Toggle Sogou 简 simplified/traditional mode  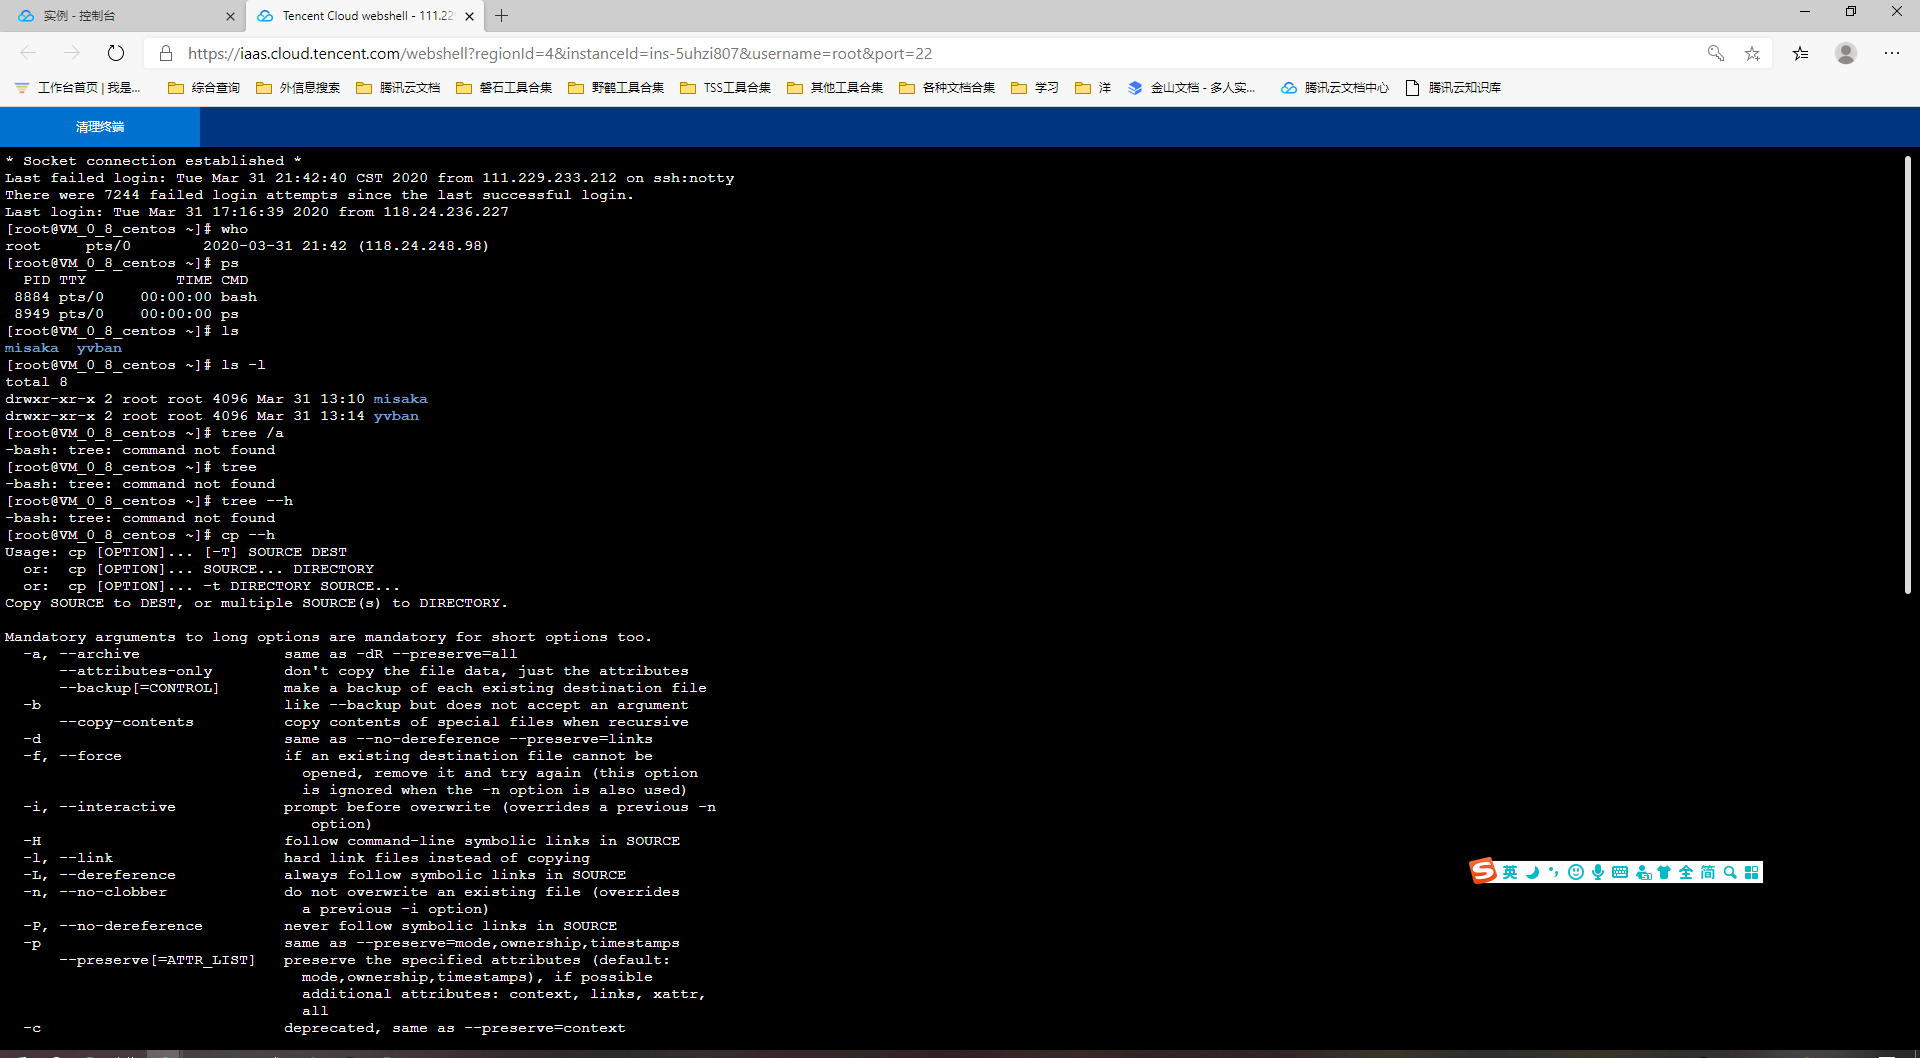pos(1708,872)
